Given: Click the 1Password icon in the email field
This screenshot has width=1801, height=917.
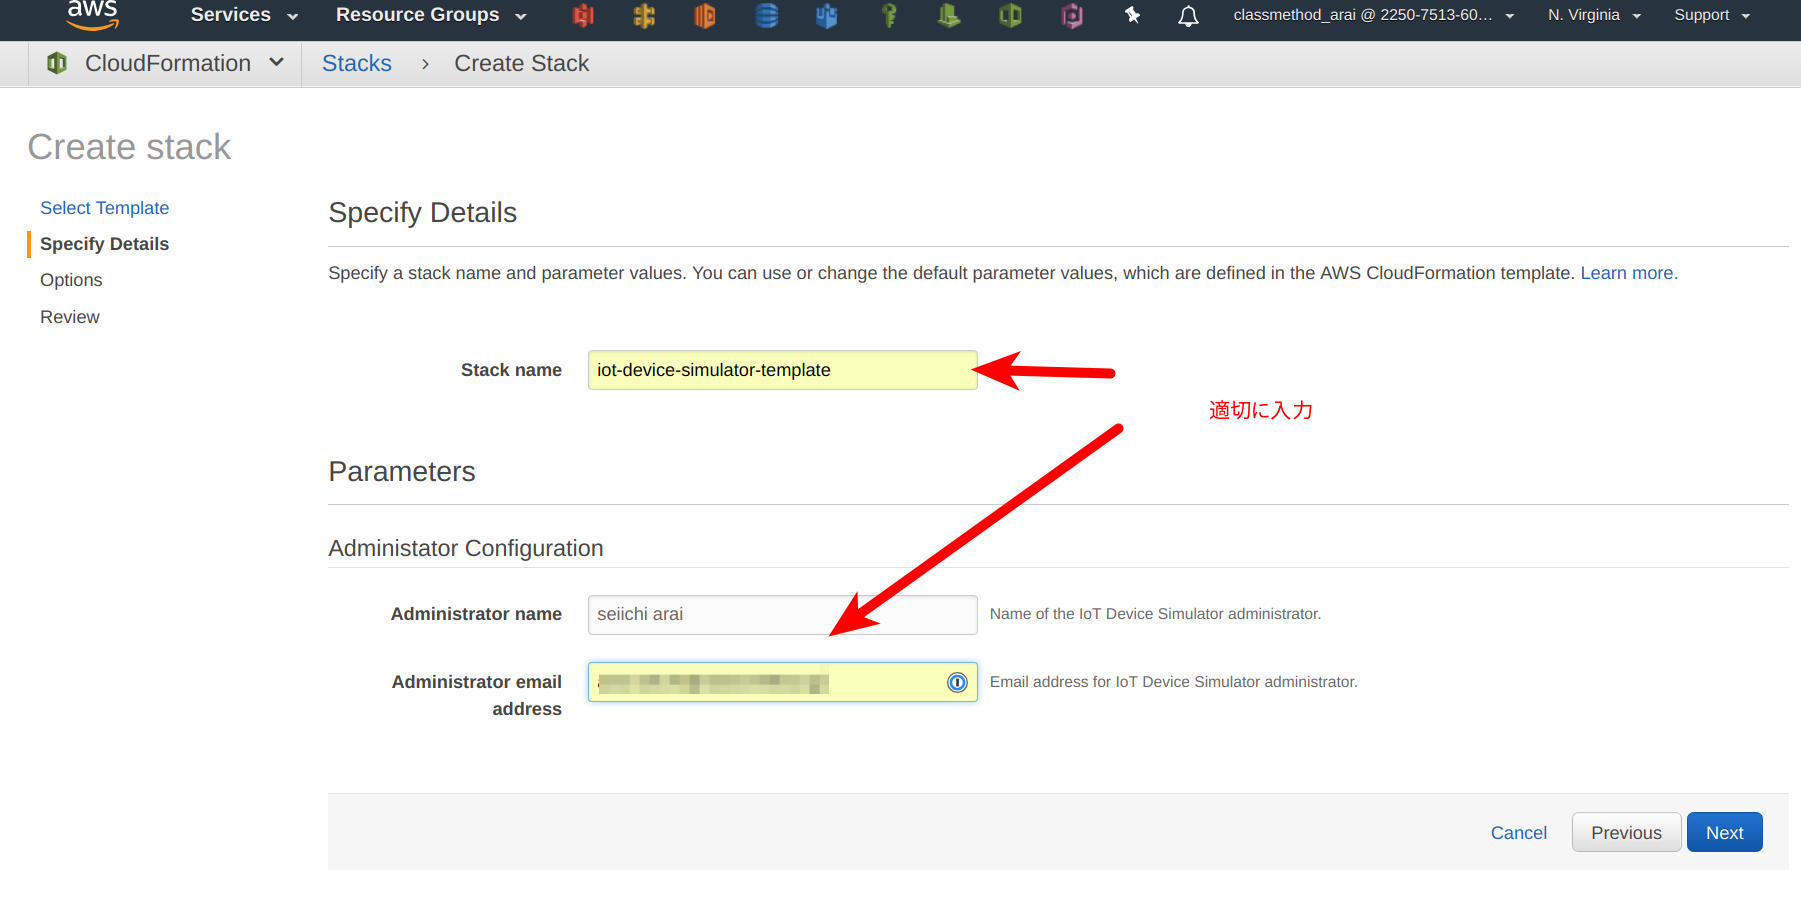Looking at the screenshot, I should point(956,682).
